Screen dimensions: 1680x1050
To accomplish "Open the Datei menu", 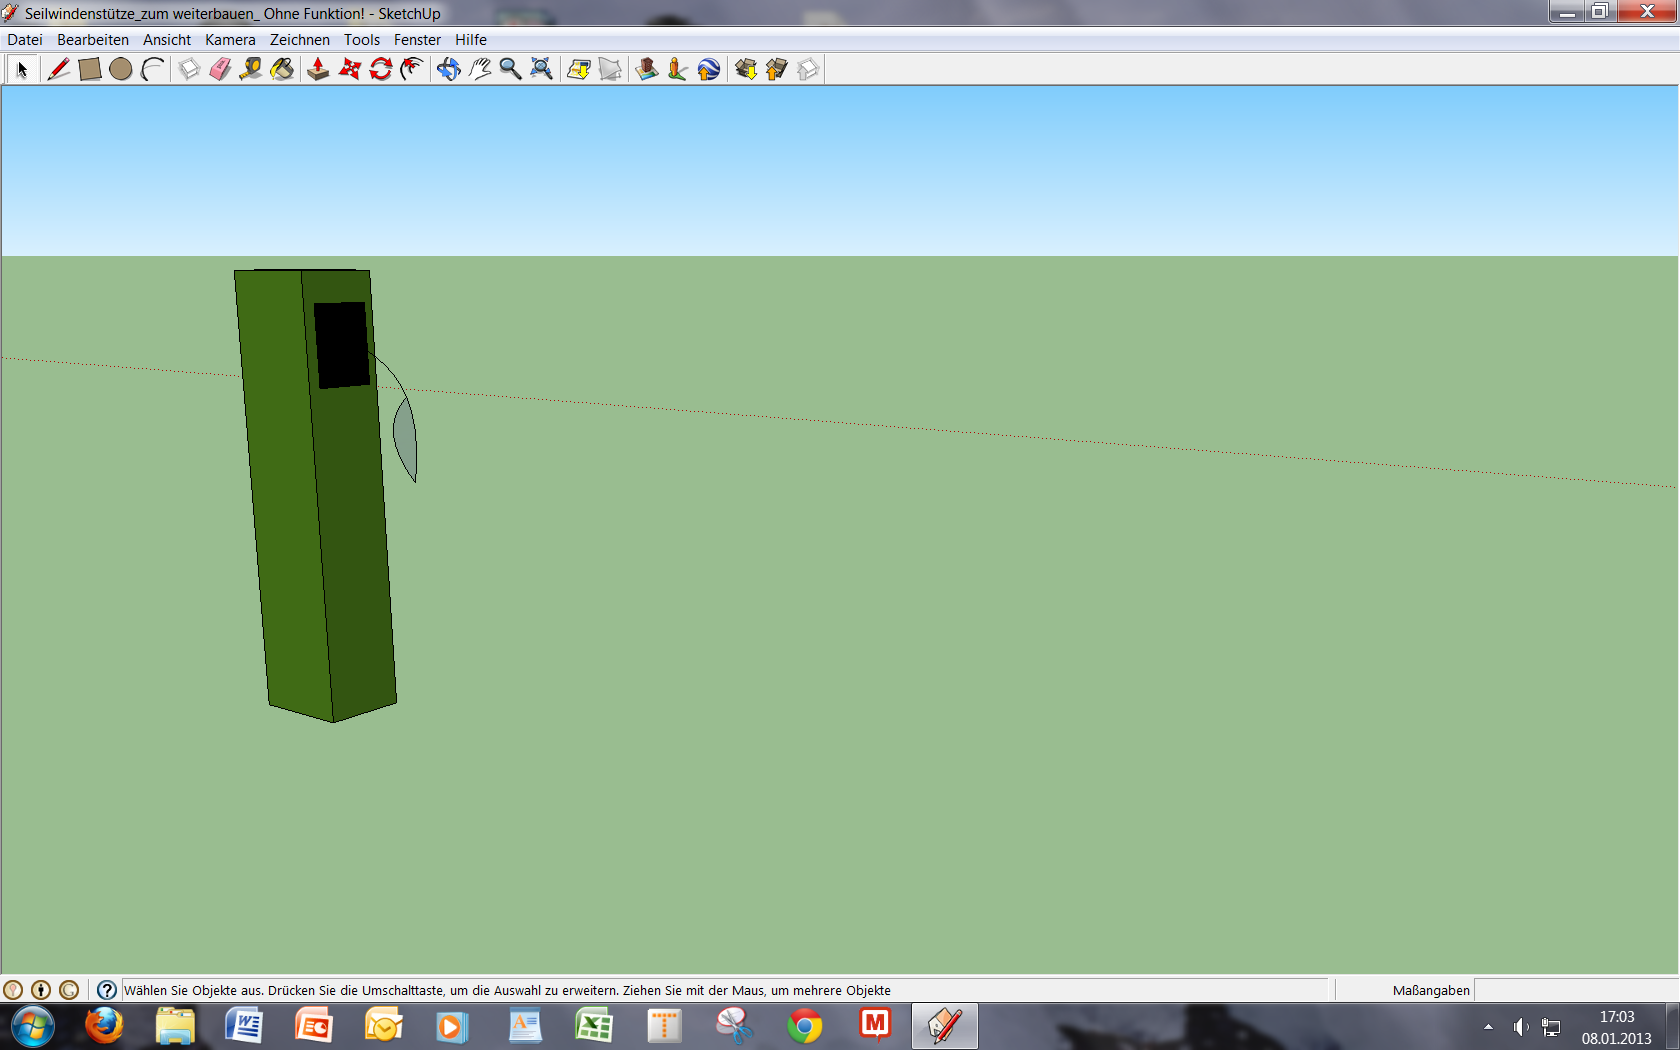I will click(x=25, y=40).
